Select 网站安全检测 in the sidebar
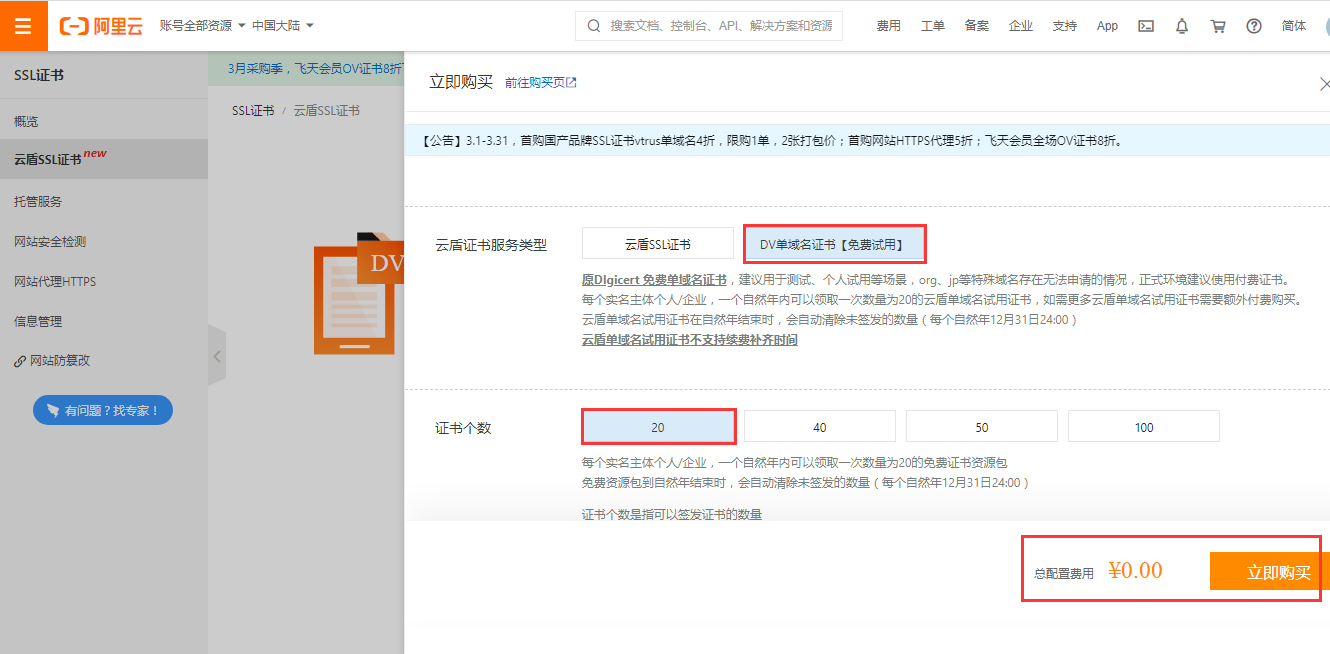The image size is (1330, 654). (104, 241)
